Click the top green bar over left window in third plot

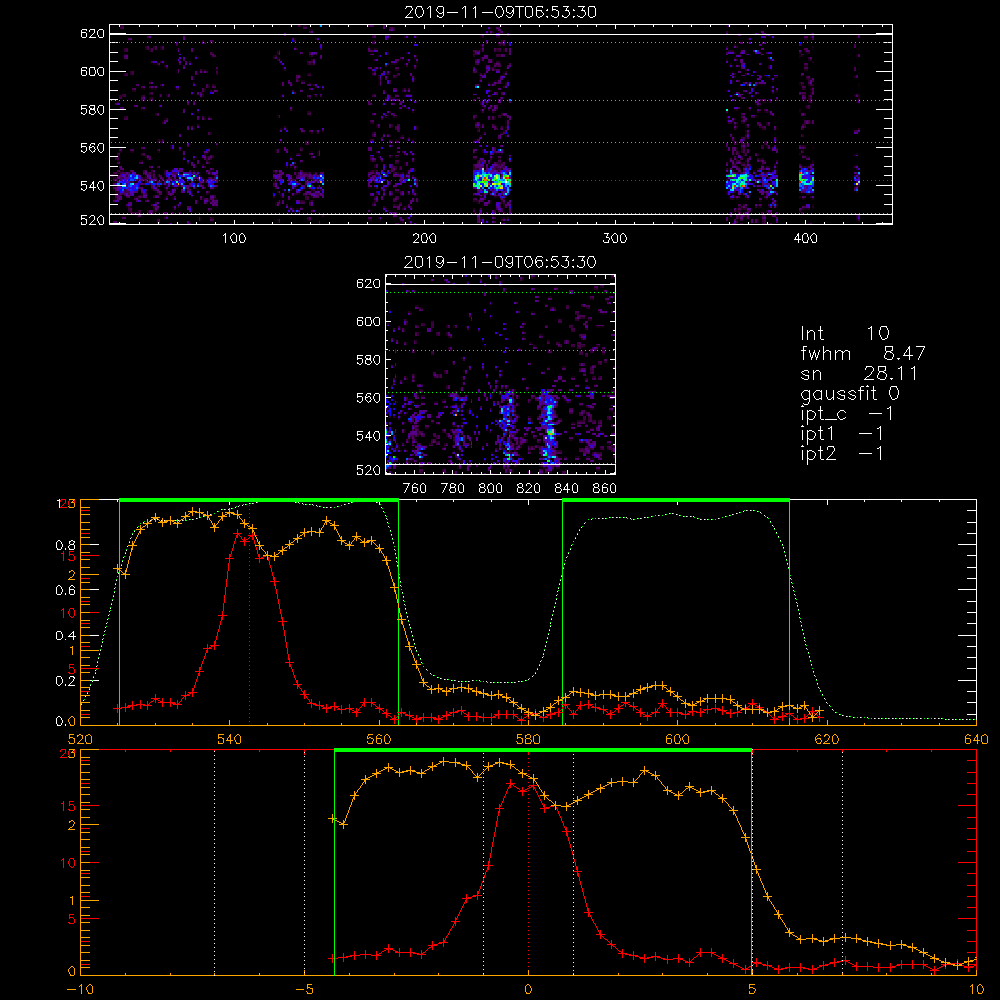pyautogui.click(x=259, y=500)
